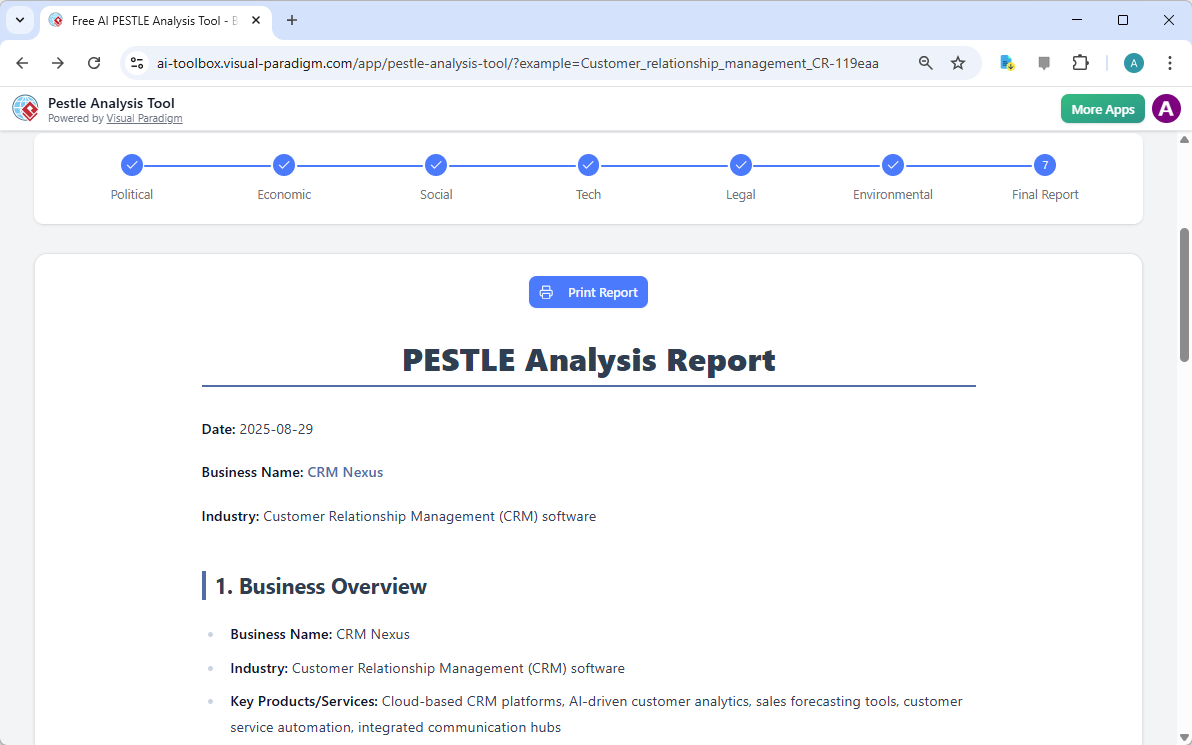This screenshot has width=1192, height=745.
Task: Go back using the back arrow
Action: [22, 62]
